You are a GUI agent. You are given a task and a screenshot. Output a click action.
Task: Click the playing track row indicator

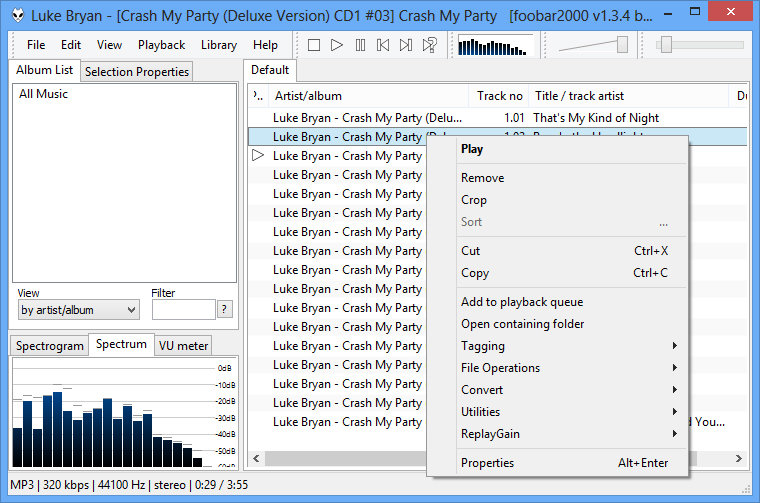pos(258,156)
